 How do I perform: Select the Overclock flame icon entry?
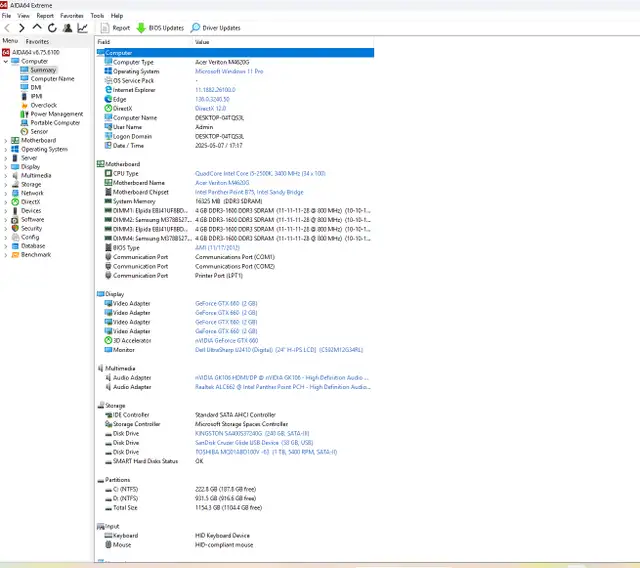point(24,105)
